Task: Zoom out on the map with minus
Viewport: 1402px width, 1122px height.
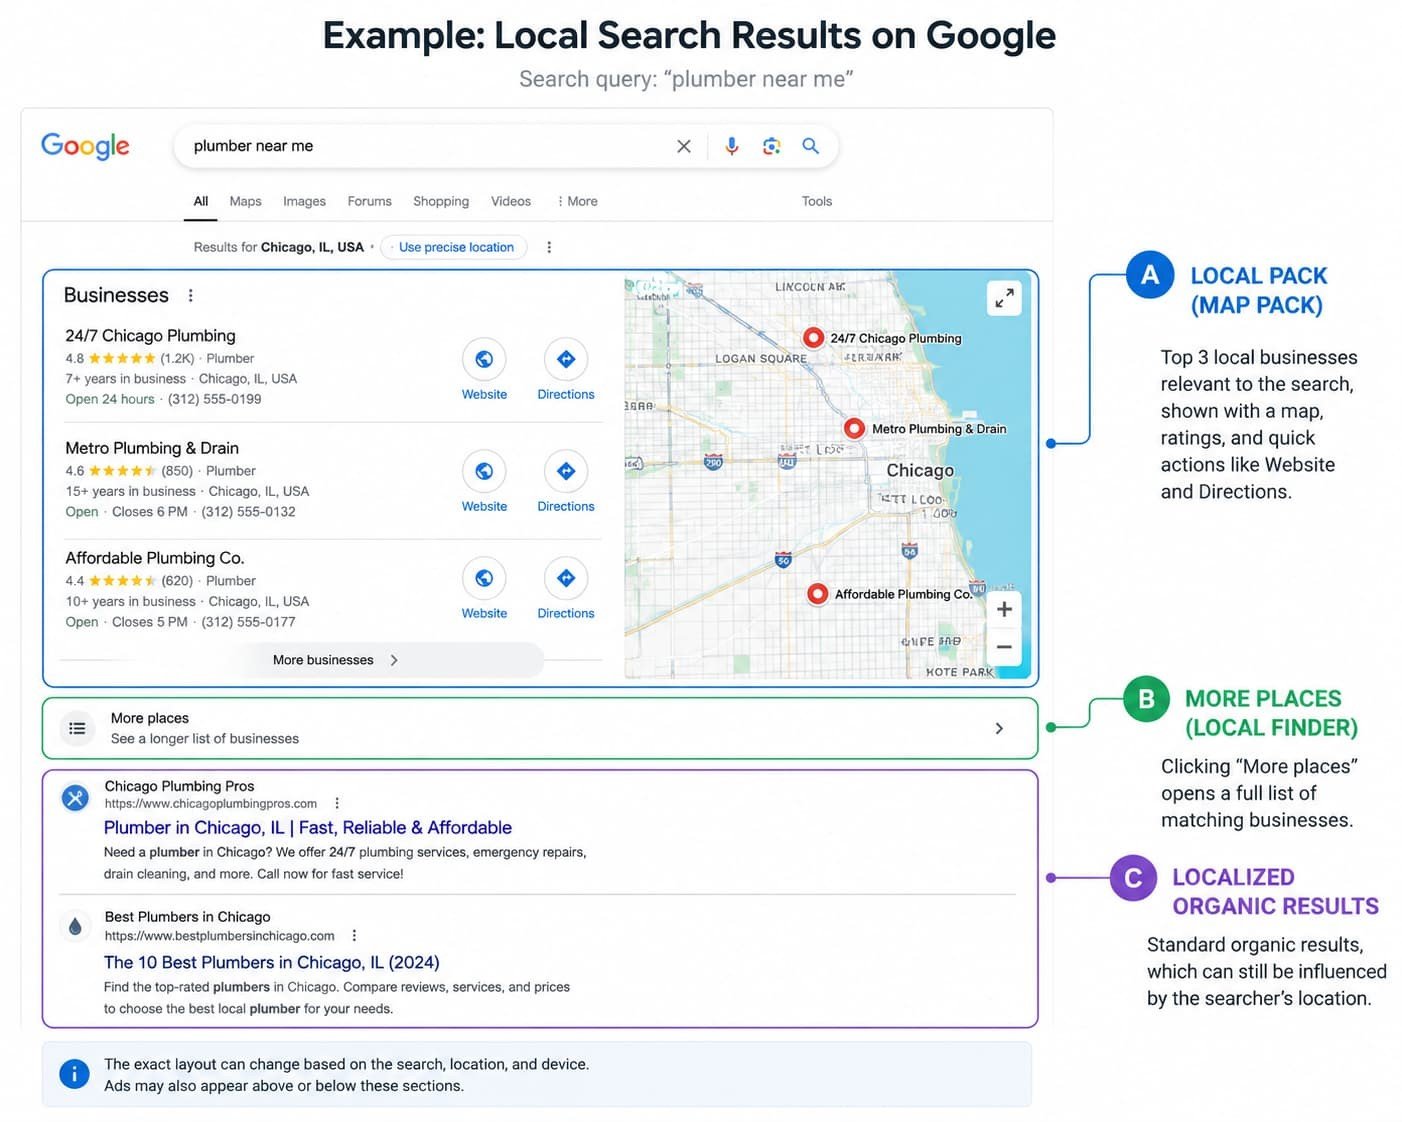Action: tap(1004, 647)
